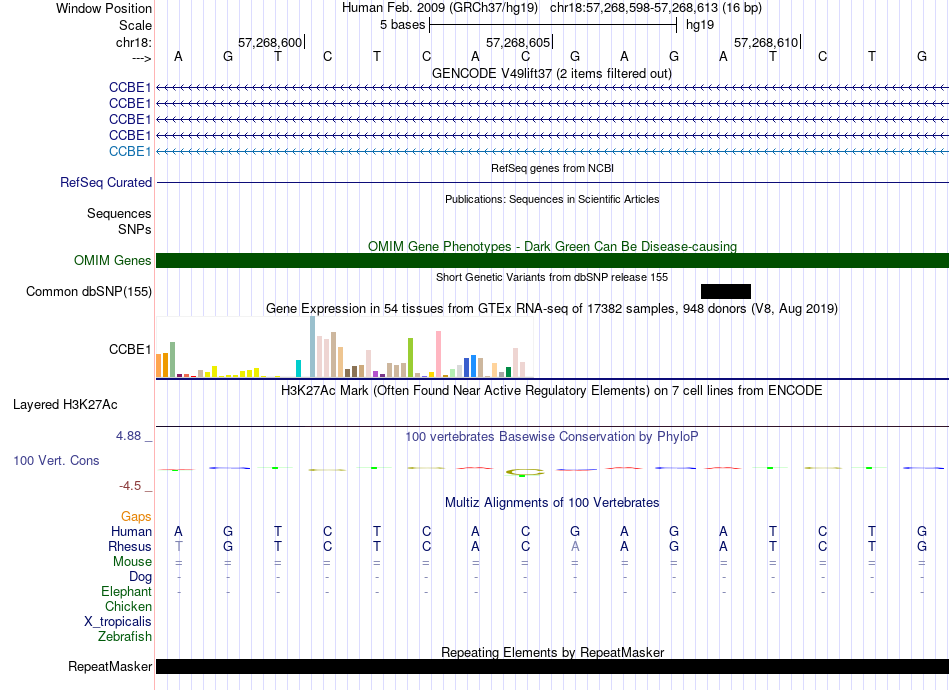Click 'Multiz Alignments of 100 Vertebrates' title

pyautogui.click(x=552, y=503)
